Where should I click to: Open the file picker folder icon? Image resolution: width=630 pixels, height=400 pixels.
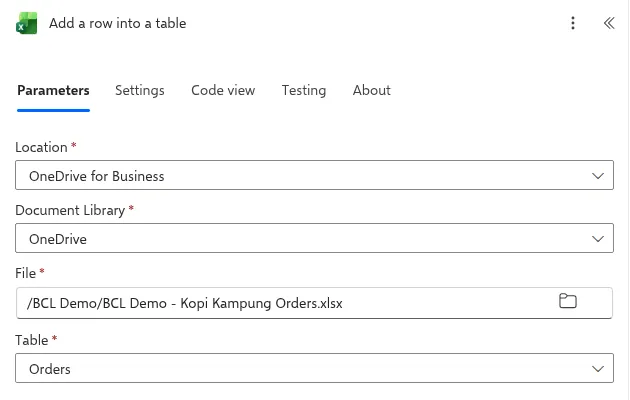pyautogui.click(x=568, y=301)
